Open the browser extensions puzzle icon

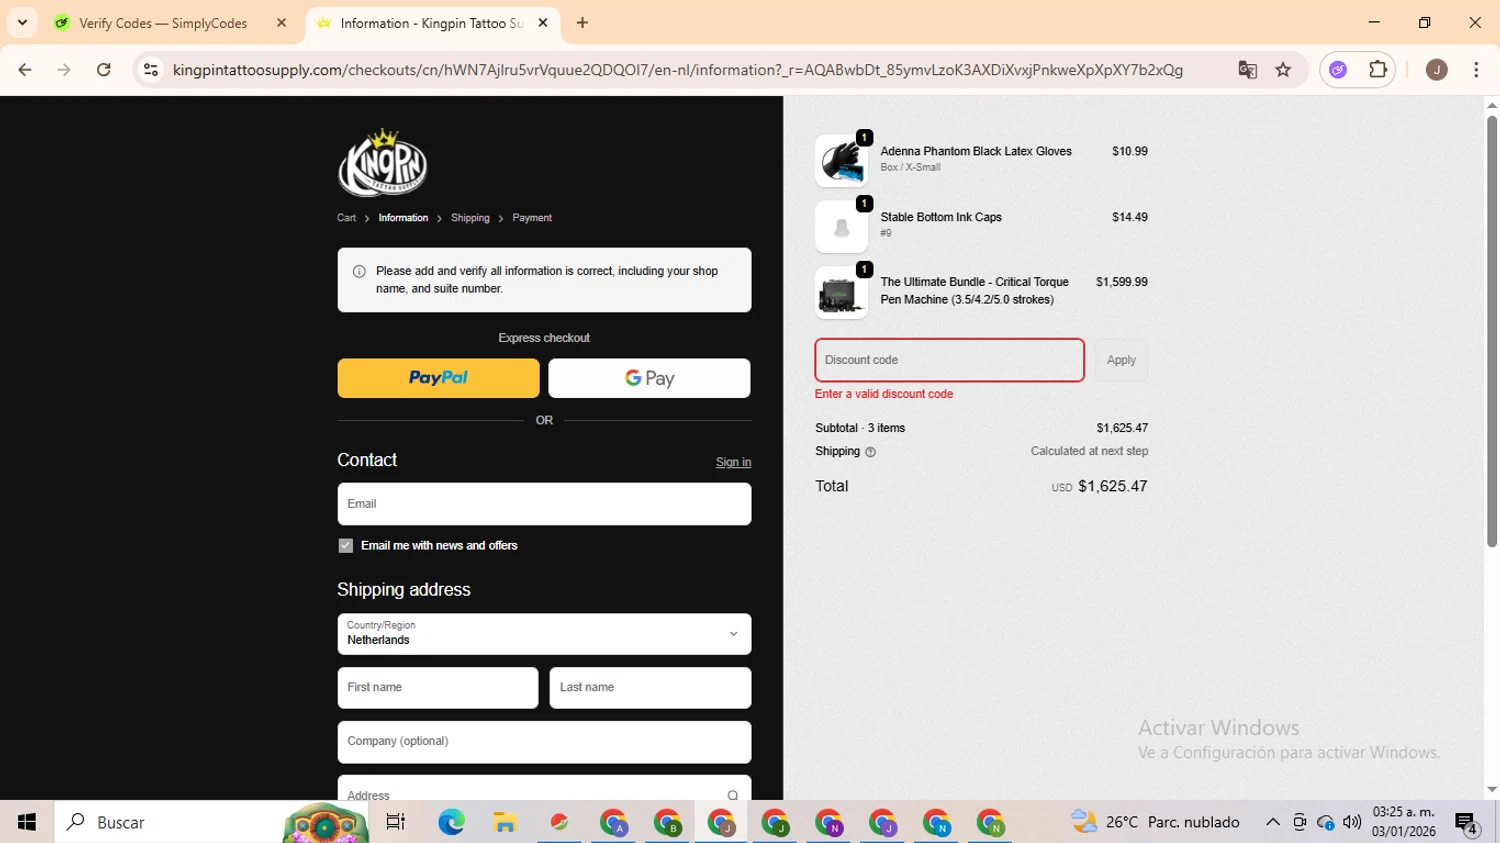point(1378,70)
